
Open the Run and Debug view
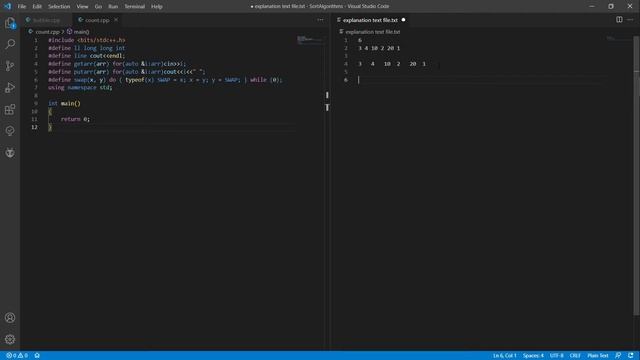click(x=10, y=87)
